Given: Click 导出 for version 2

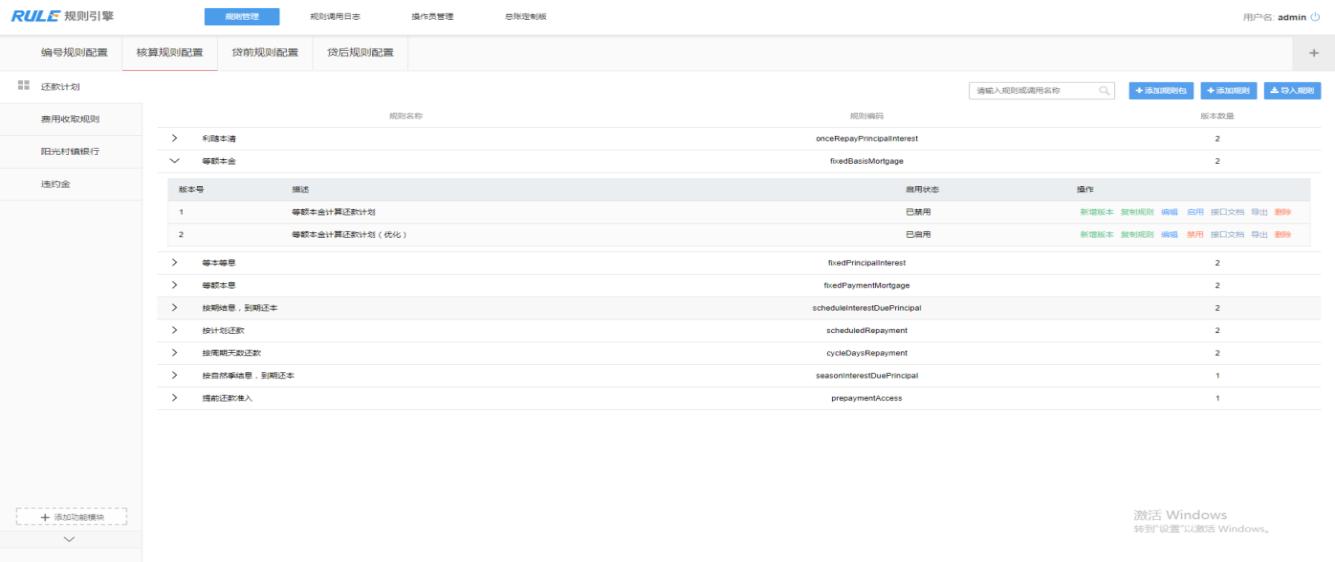Looking at the screenshot, I should click(x=1259, y=234).
